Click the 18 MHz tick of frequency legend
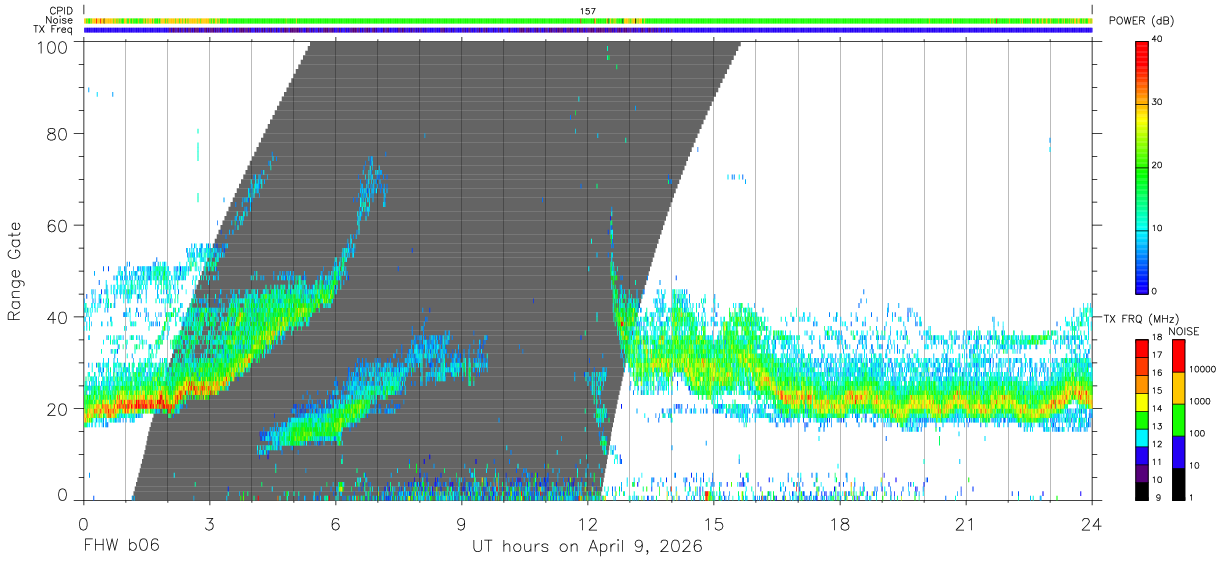Image resolution: width=1228 pixels, height=567 pixels. click(x=1159, y=339)
